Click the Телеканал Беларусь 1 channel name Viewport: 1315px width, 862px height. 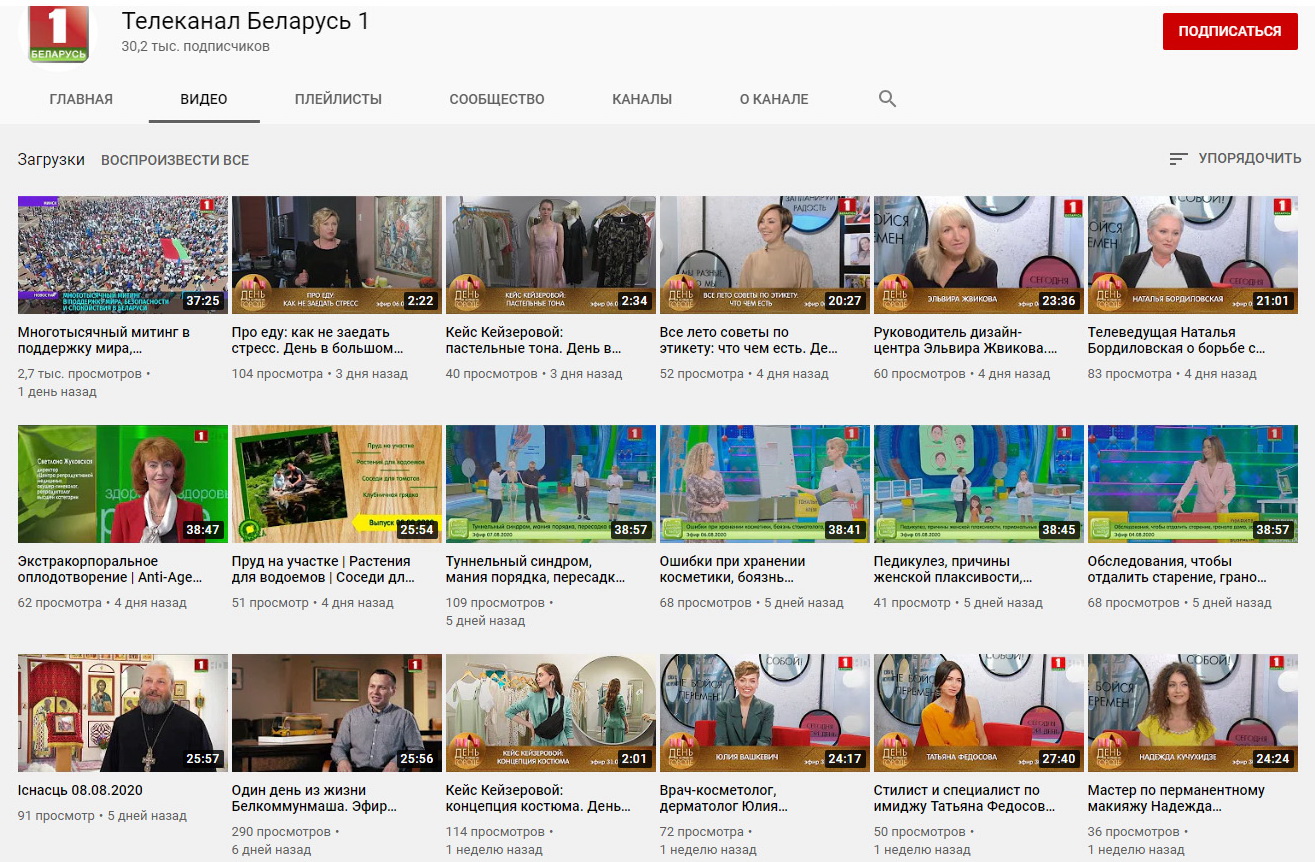point(245,20)
